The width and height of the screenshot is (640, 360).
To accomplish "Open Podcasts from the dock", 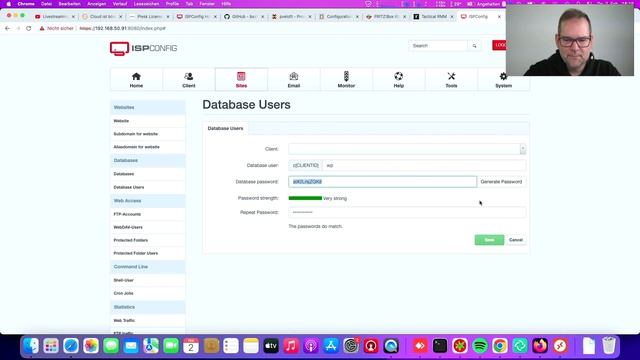I will click(311, 346).
